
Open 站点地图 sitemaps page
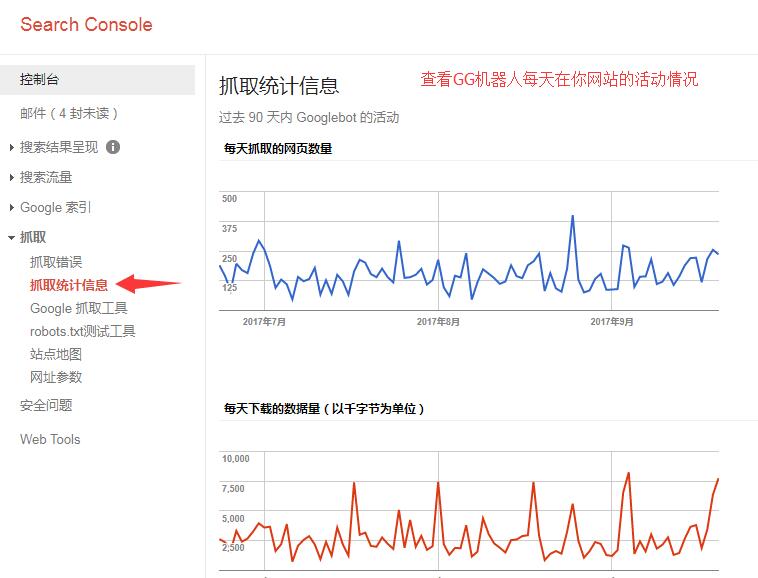[56, 354]
